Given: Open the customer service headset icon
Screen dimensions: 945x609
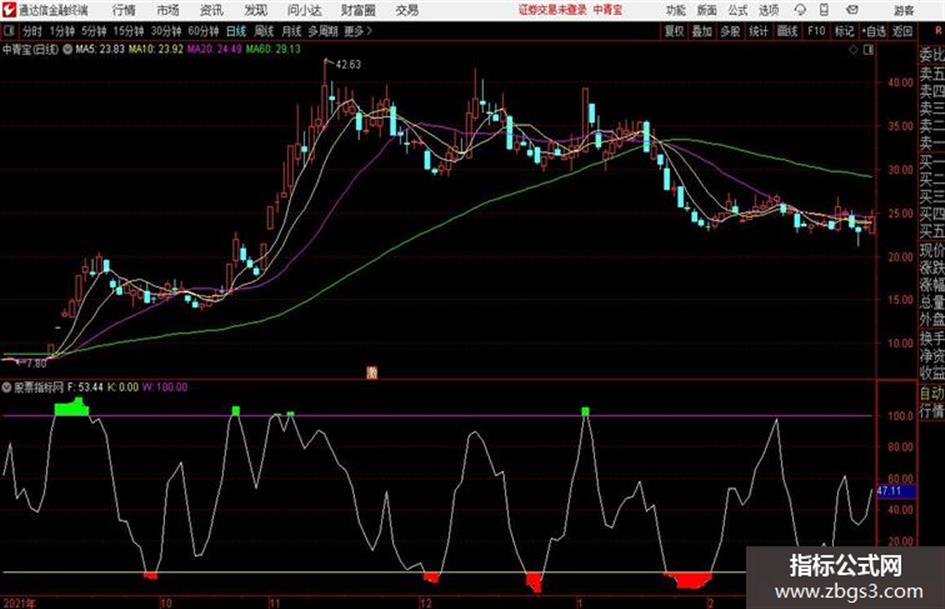Looking at the screenshot, I should coord(800,10).
